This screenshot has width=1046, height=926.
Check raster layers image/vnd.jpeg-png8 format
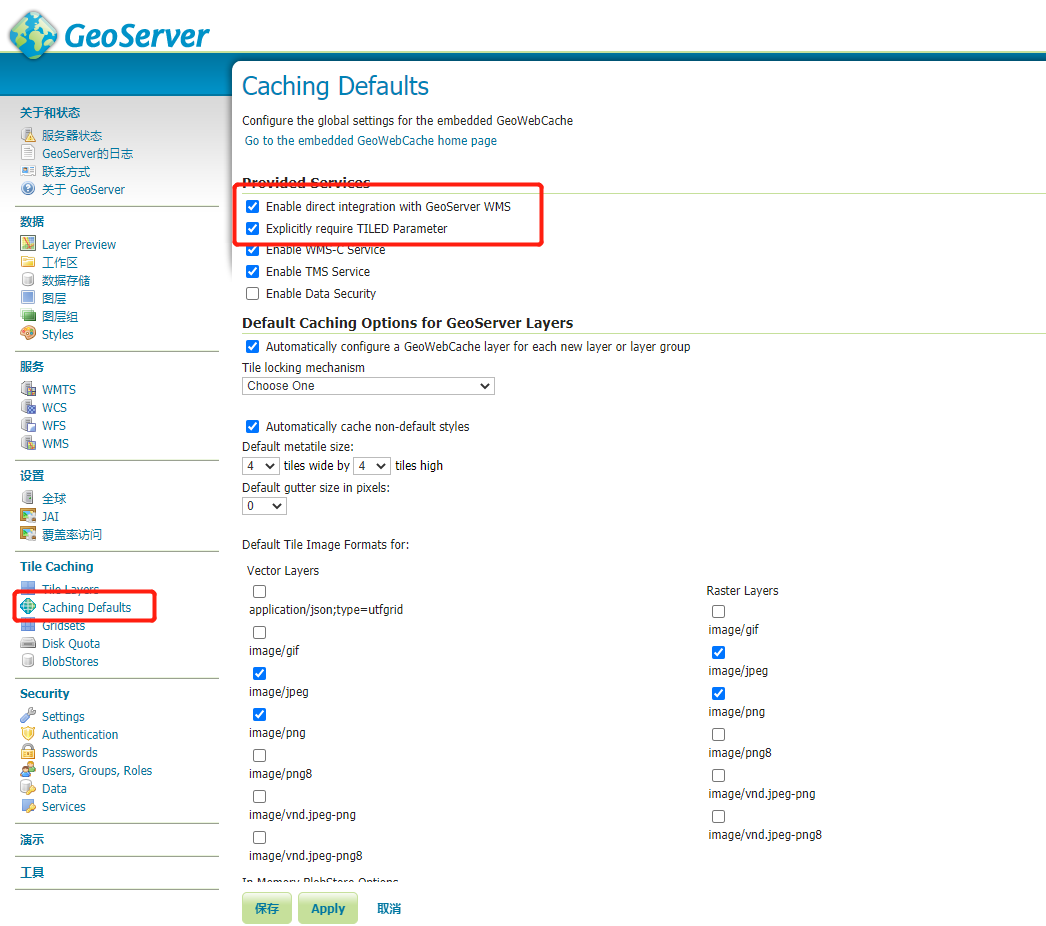coord(718,816)
